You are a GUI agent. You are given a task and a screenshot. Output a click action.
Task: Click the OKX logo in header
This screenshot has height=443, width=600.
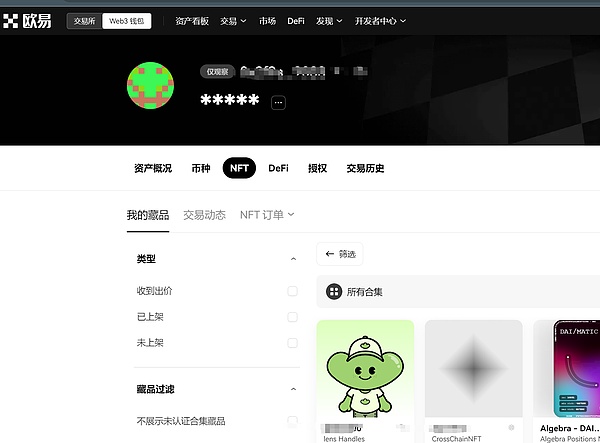click(x=28, y=20)
